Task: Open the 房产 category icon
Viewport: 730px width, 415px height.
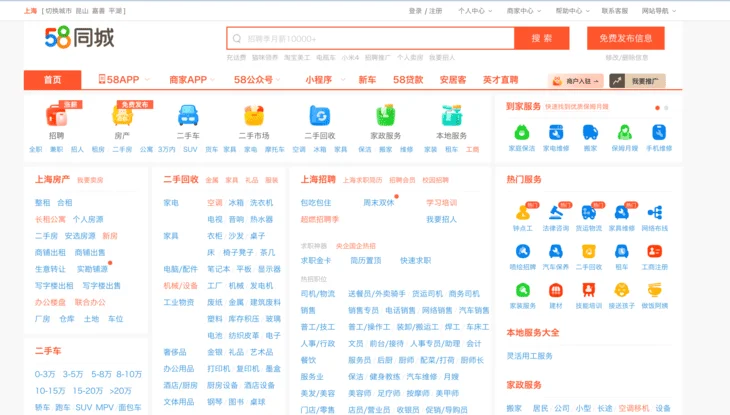Action: pyautogui.click(x=122, y=116)
